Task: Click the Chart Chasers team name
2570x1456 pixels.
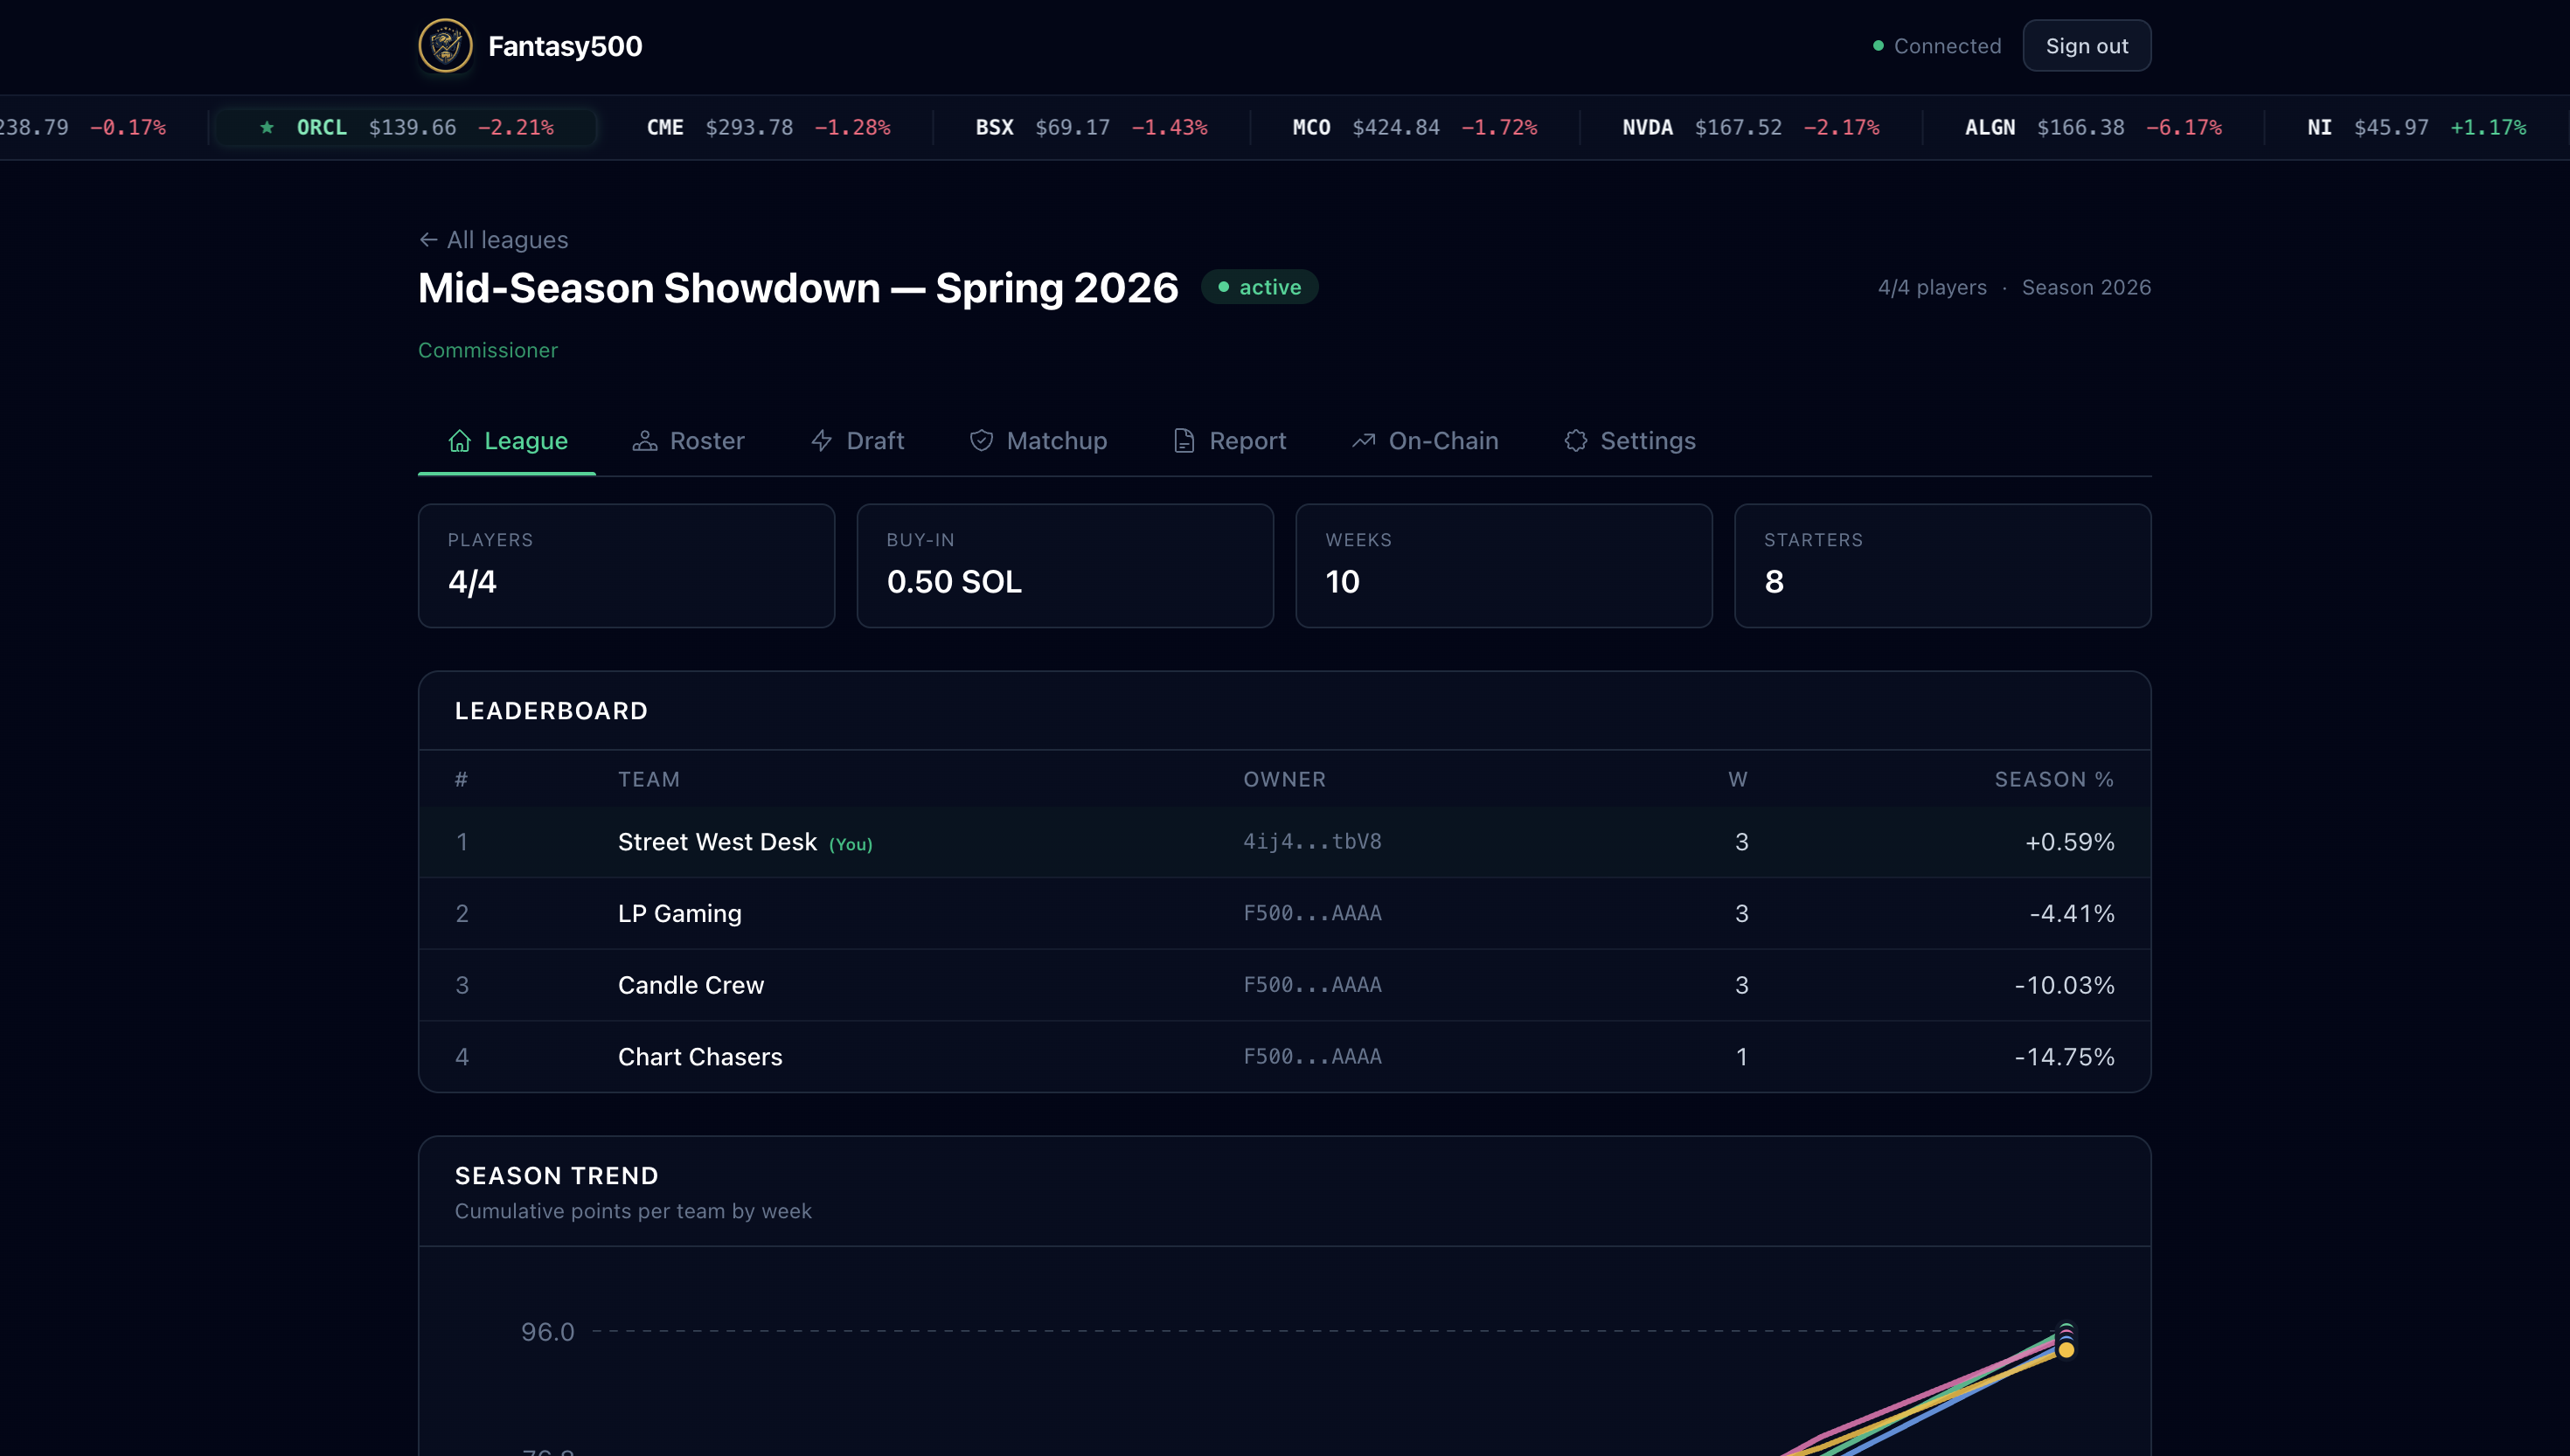Action: (x=700, y=1057)
